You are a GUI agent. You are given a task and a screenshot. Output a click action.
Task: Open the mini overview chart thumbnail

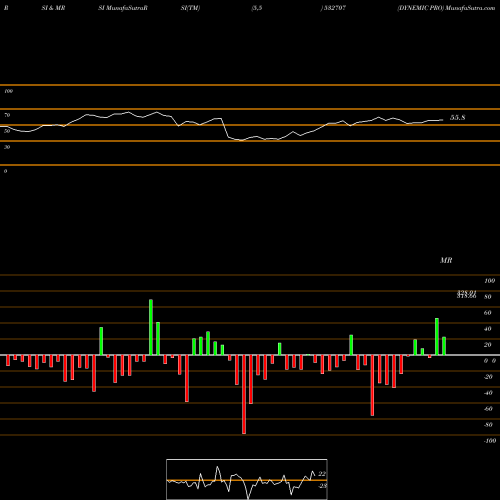[247, 479]
